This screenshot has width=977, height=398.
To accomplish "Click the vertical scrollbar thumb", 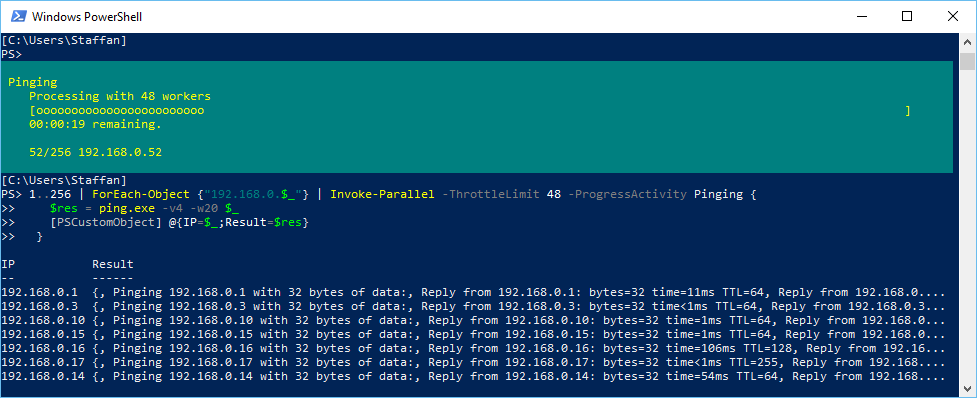I will pos(968,62).
